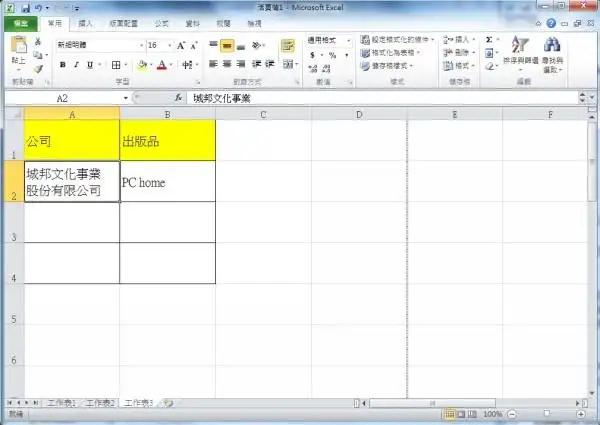This screenshot has height=425, width=600.
Task: Click the fill color yellow swatch
Action: (142, 65)
